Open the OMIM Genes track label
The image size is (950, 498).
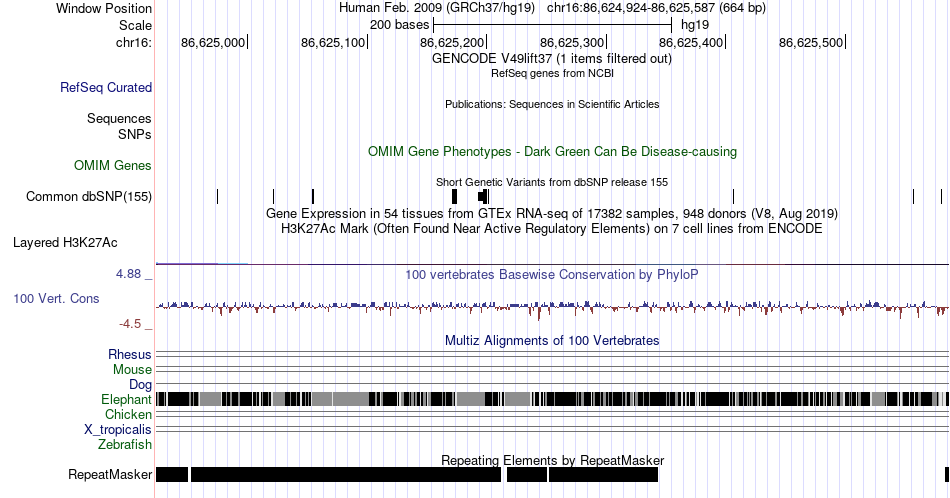pyautogui.click(x=113, y=165)
